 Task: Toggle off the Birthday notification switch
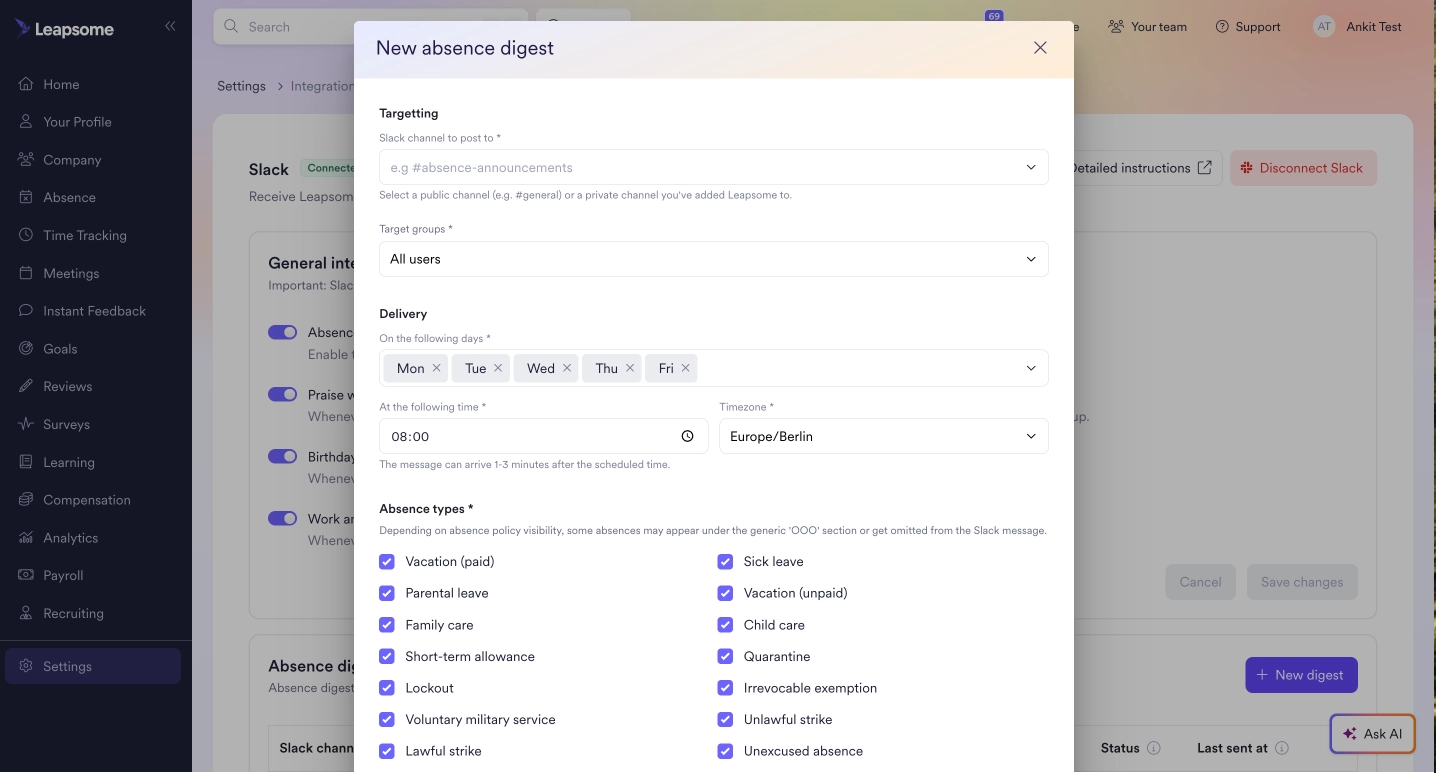[282, 456]
